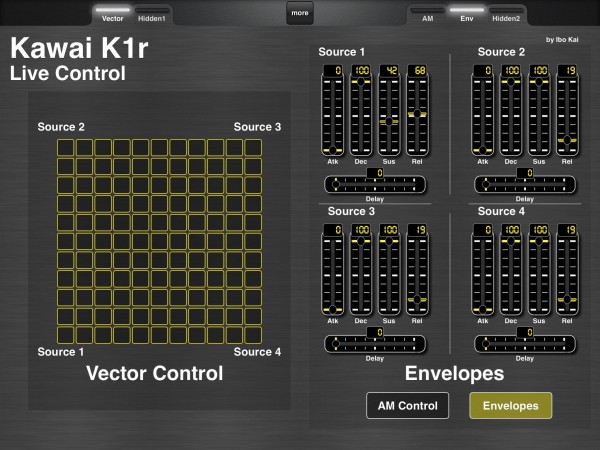This screenshot has width=600, height=450.
Task: Select vector grid cell nearest Source 1 corner
Action: (65, 335)
